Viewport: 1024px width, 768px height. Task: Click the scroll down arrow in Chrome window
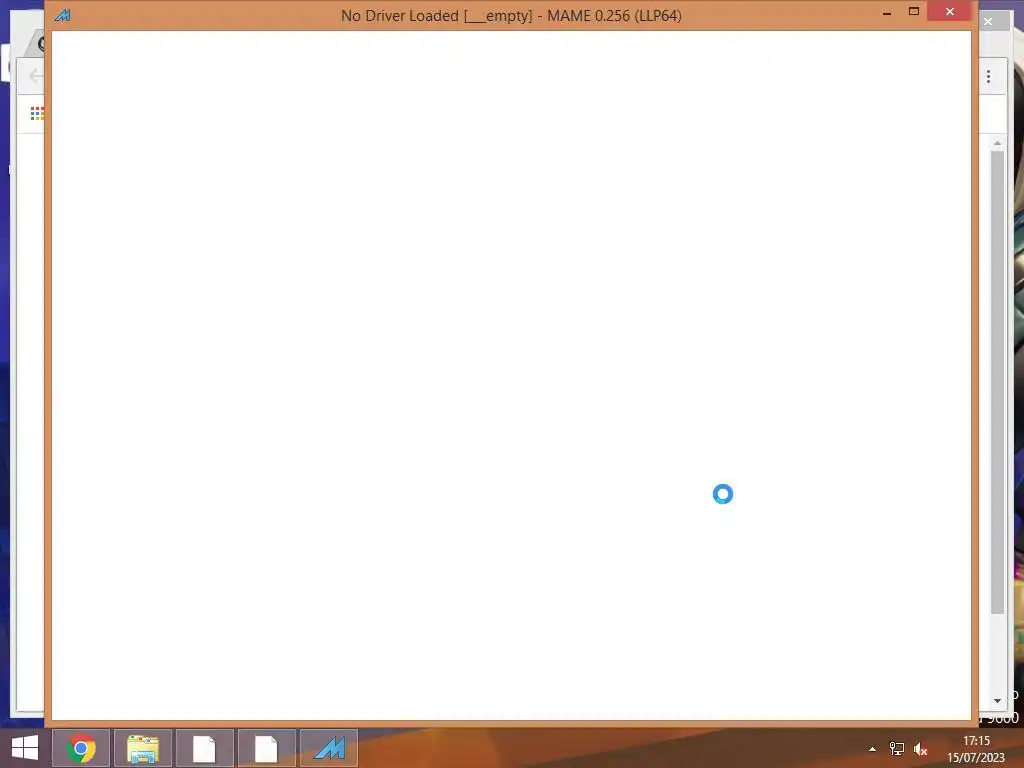point(997,701)
